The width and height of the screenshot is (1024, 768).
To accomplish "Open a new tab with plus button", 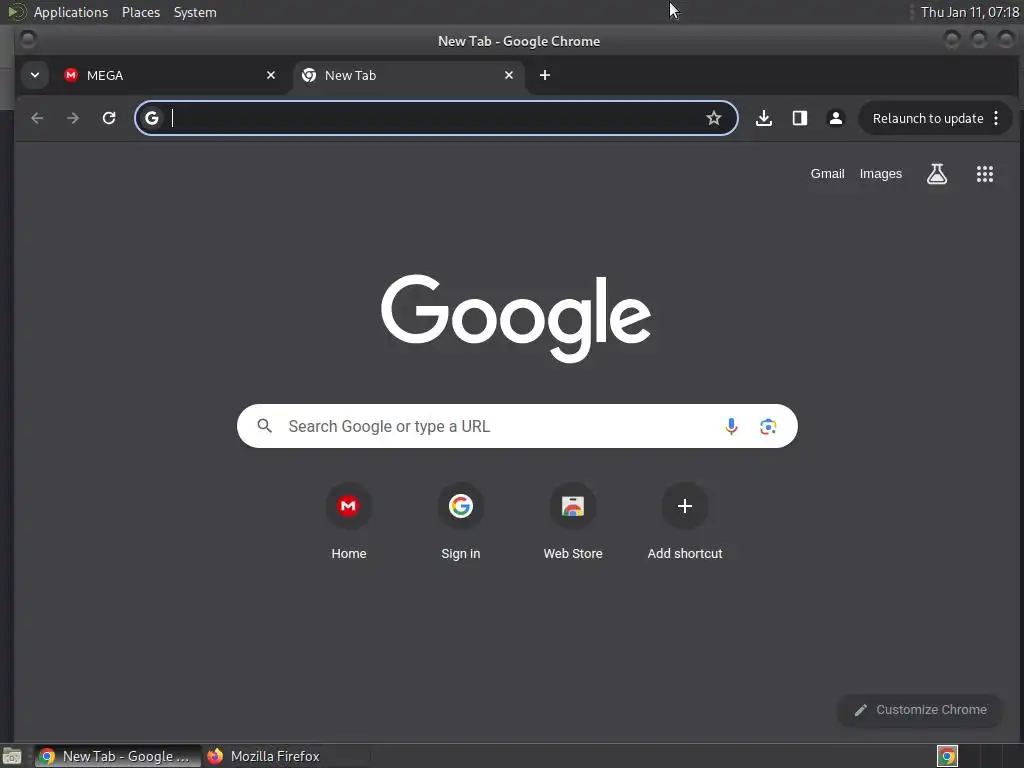I will tap(545, 75).
